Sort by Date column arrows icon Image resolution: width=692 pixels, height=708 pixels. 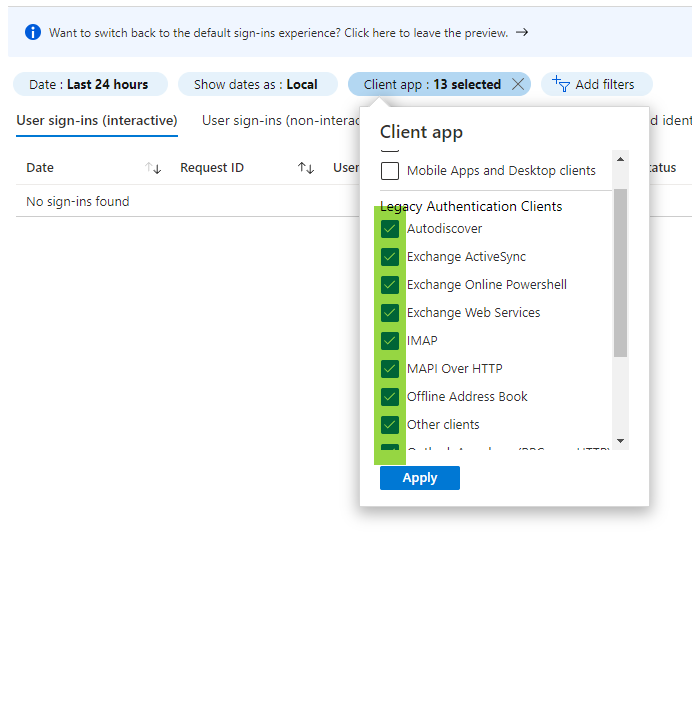[x=153, y=168]
